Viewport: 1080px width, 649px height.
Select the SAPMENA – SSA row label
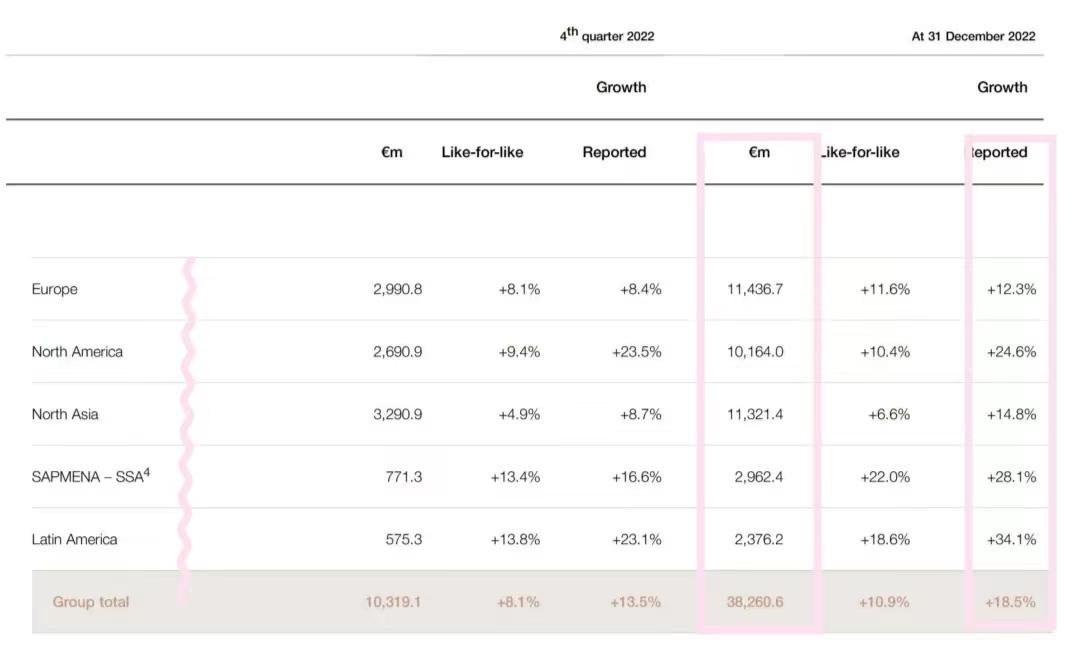click(90, 476)
